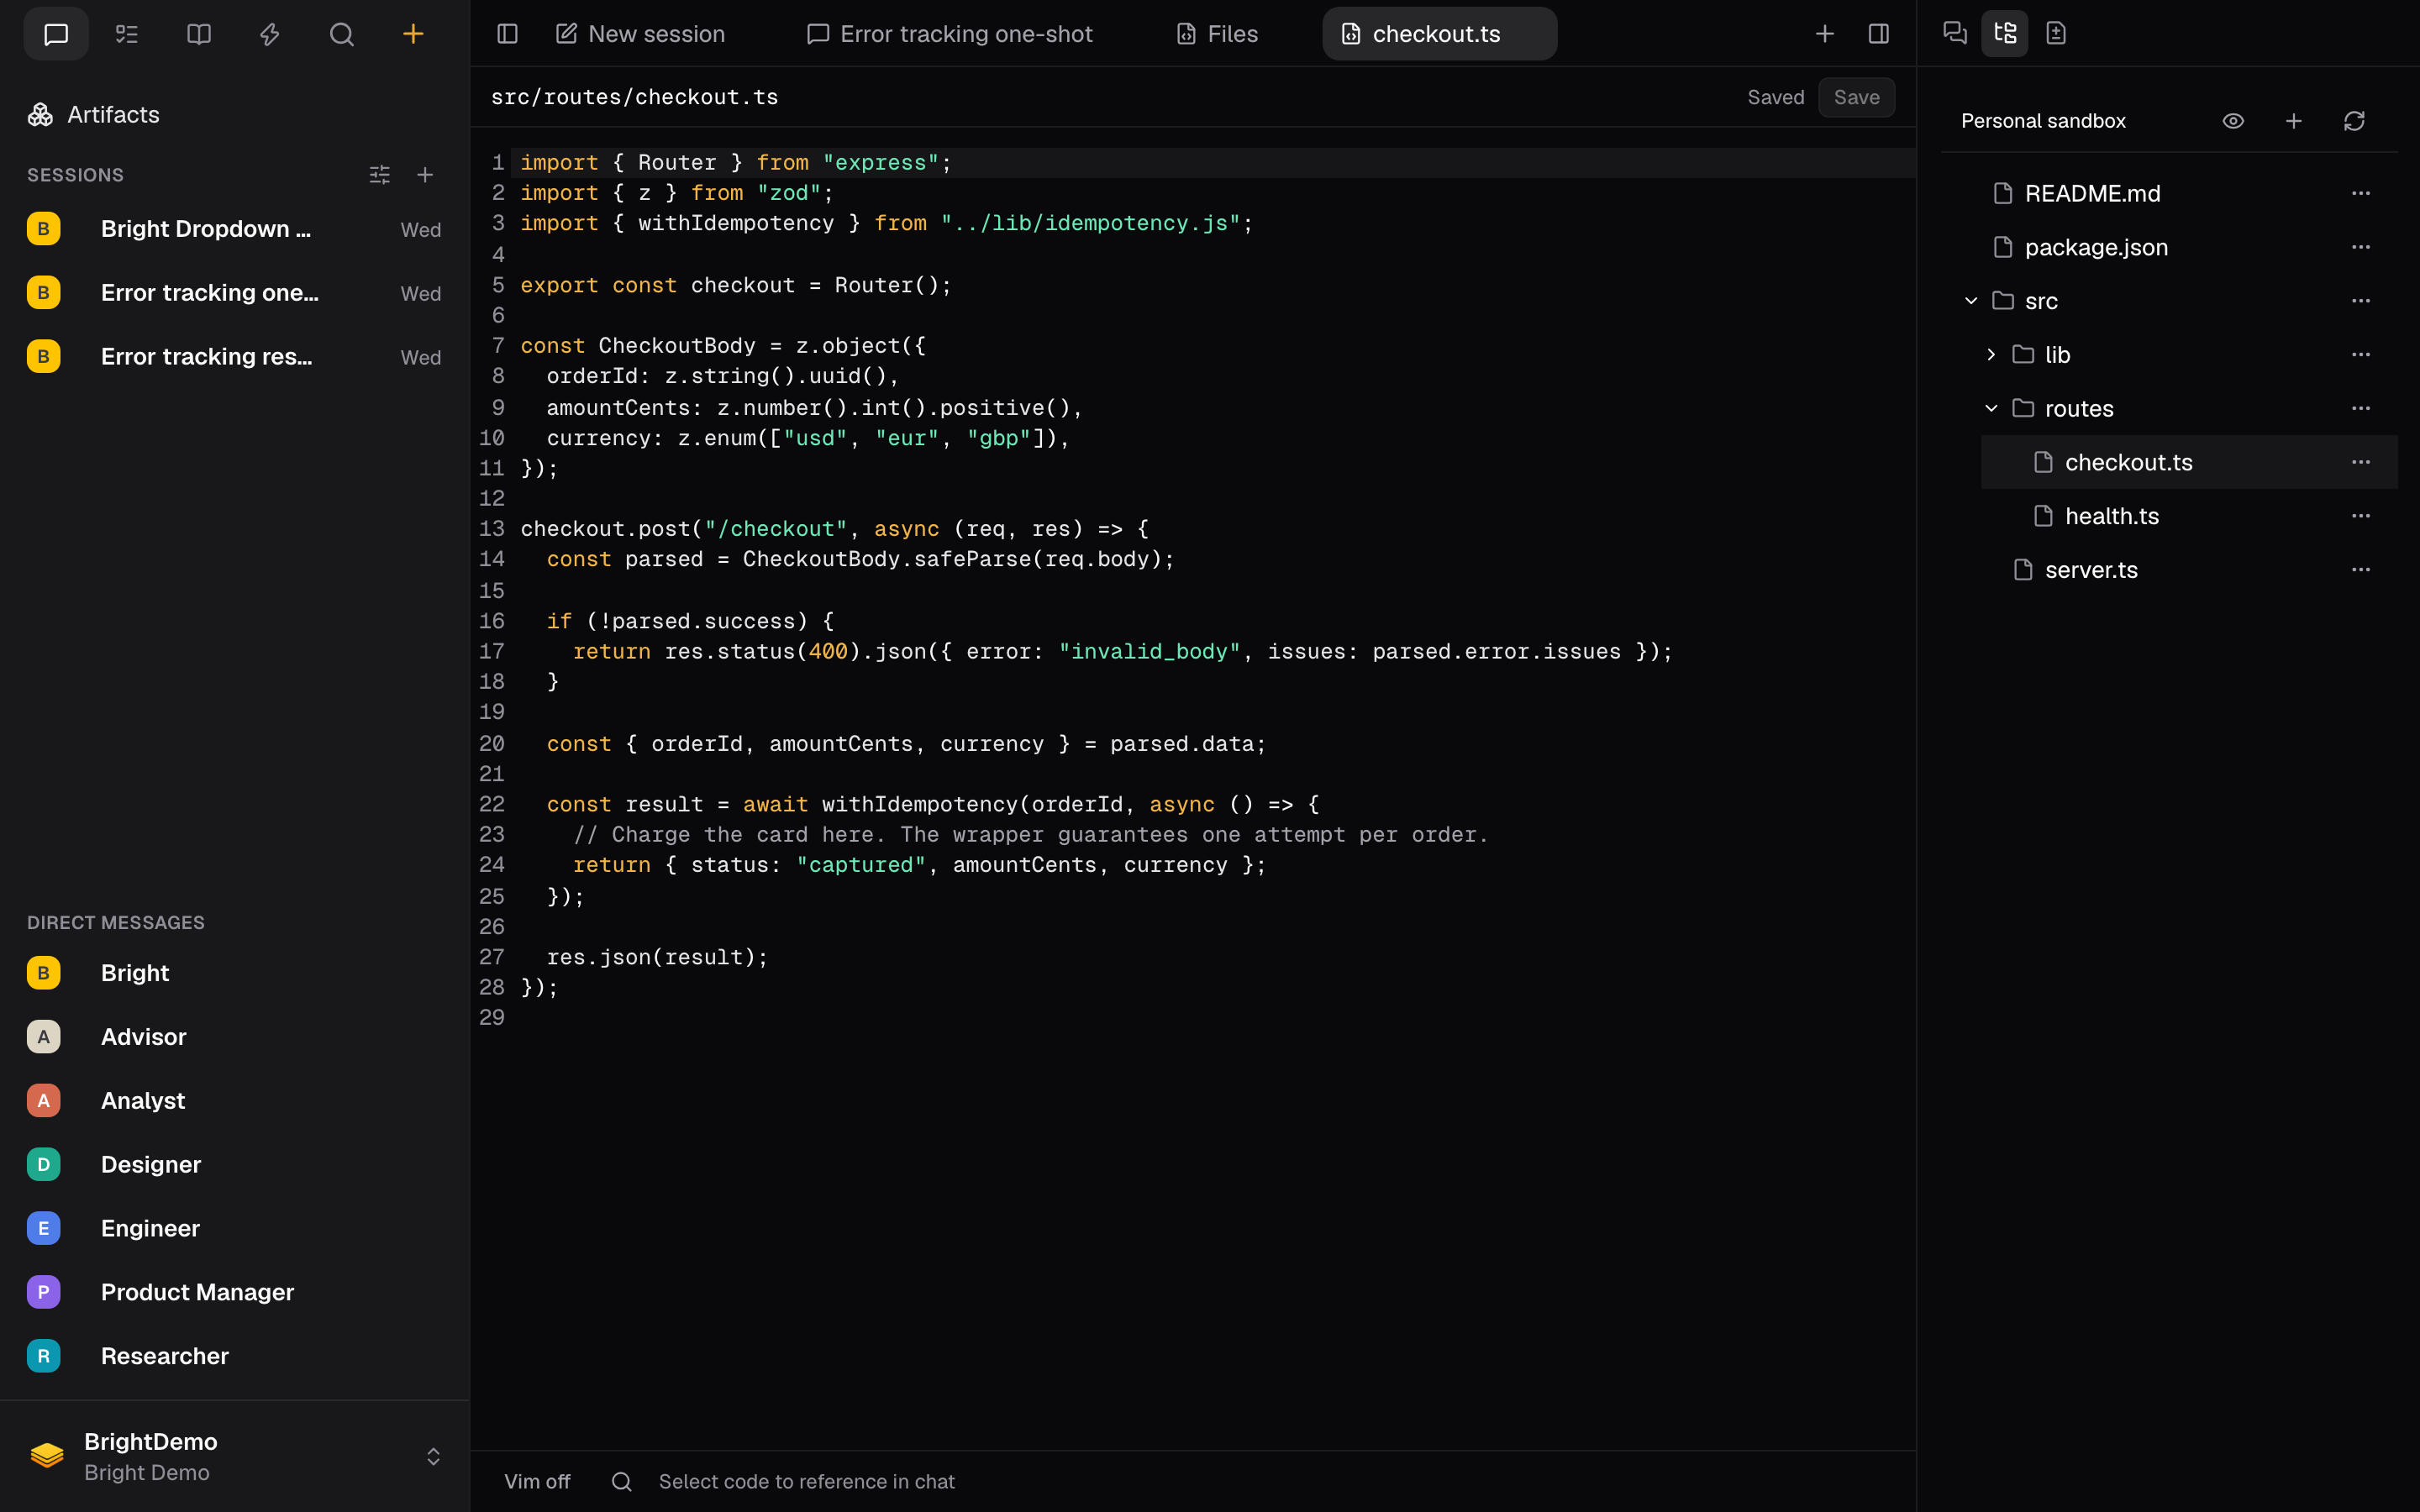Collapse the src folder

click(1971, 301)
